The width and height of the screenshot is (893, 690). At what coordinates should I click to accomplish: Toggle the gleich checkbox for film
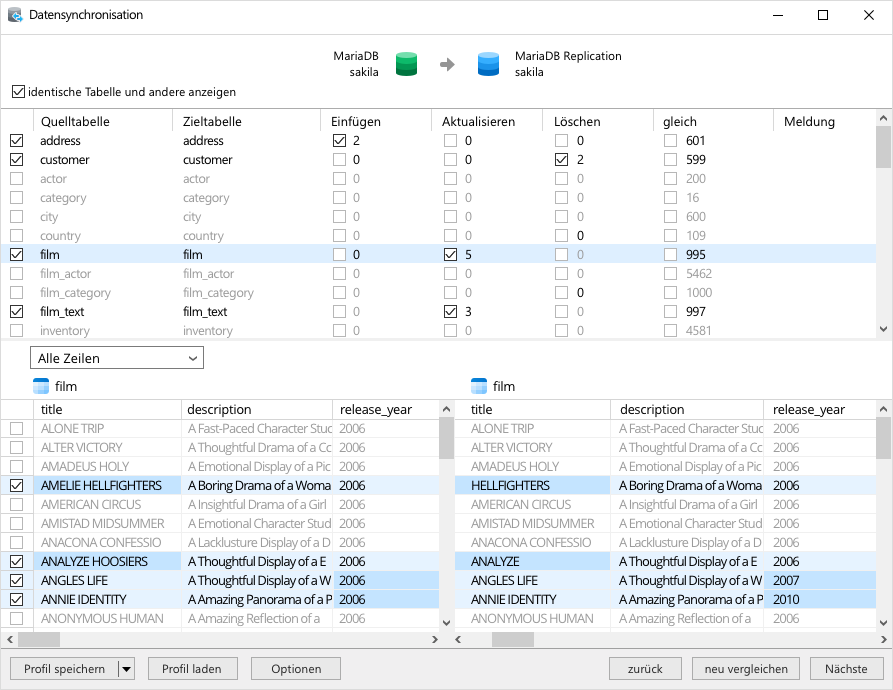pyautogui.click(x=670, y=254)
